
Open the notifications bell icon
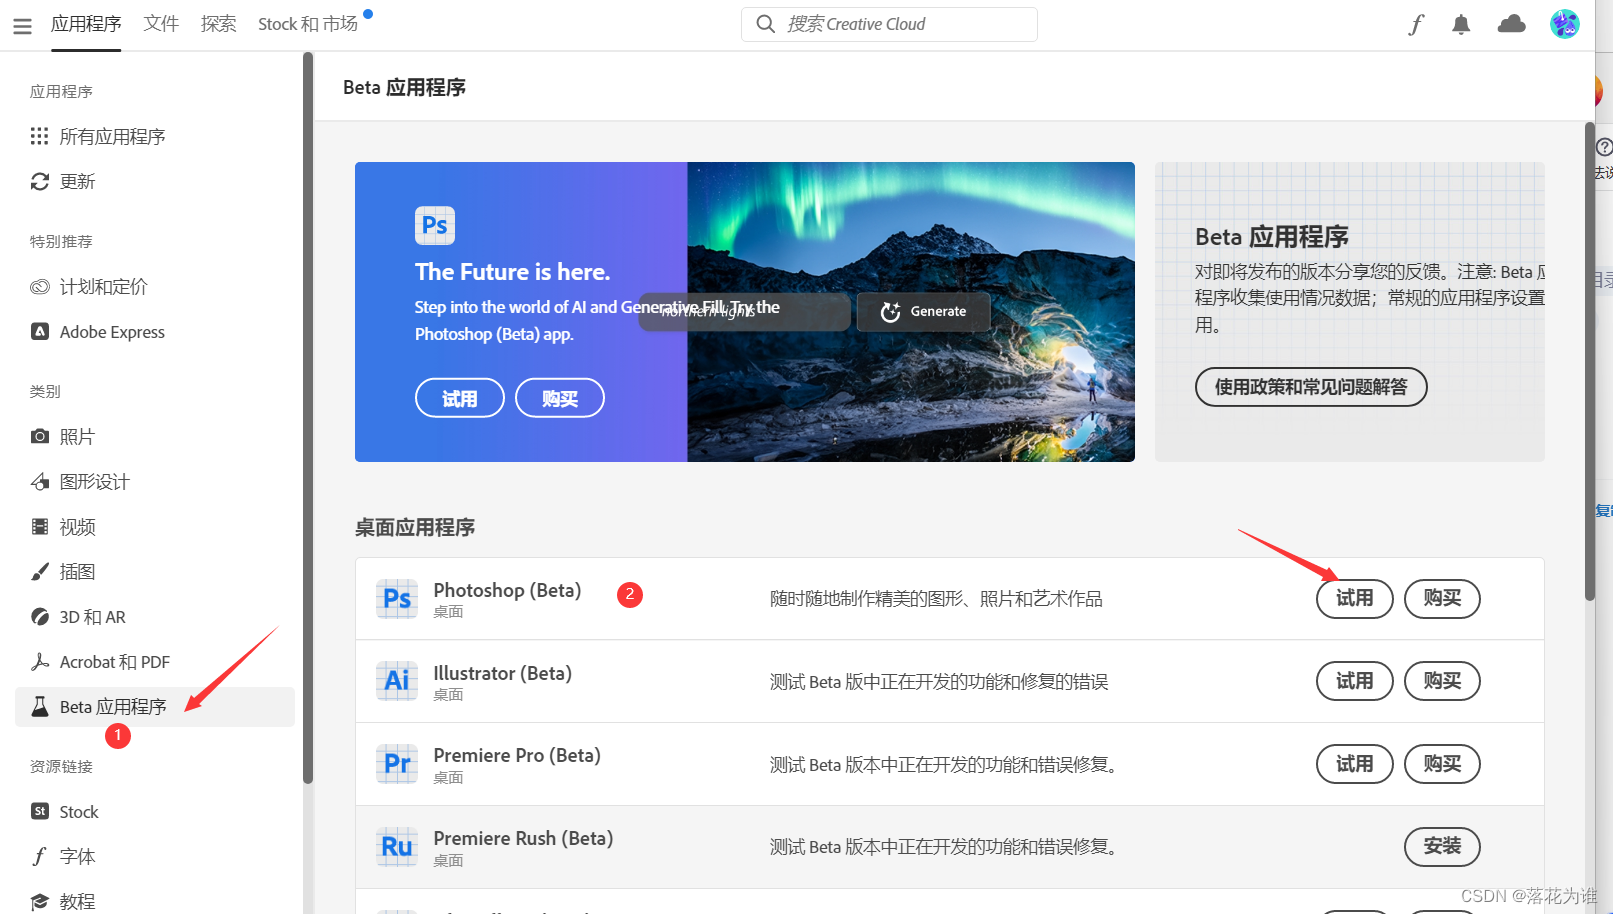coord(1461,24)
